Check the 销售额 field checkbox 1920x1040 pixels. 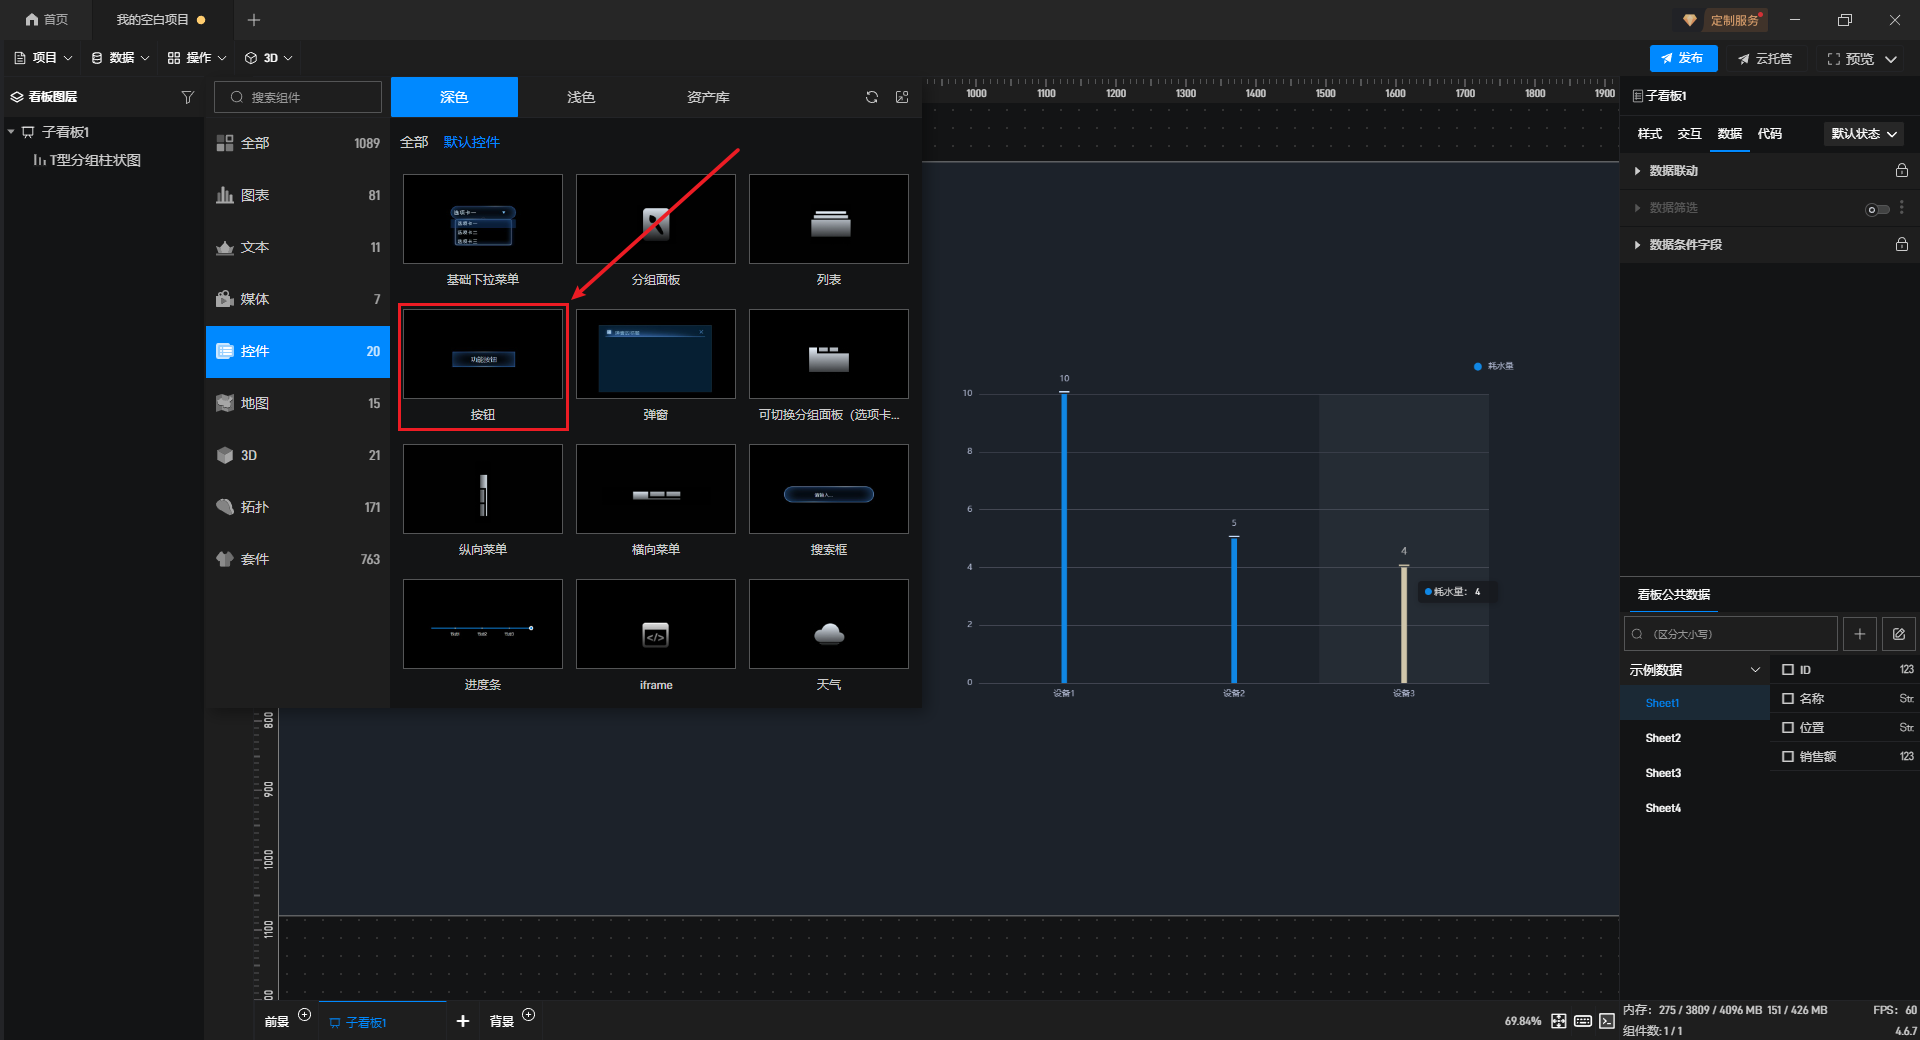pyautogui.click(x=1788, y=757)
